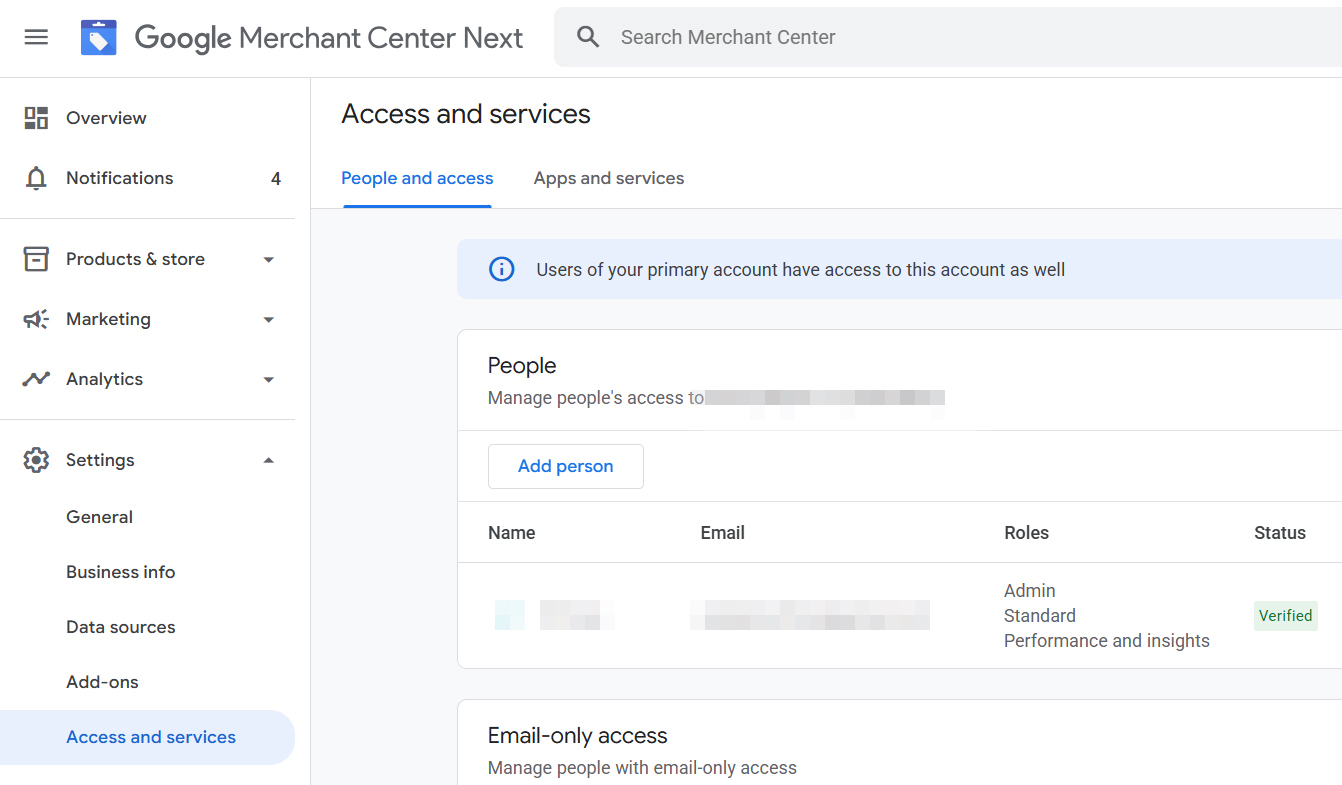Select the Products & store icon
This screenshot has height=785, width=1342.
[x=36, y=258]
